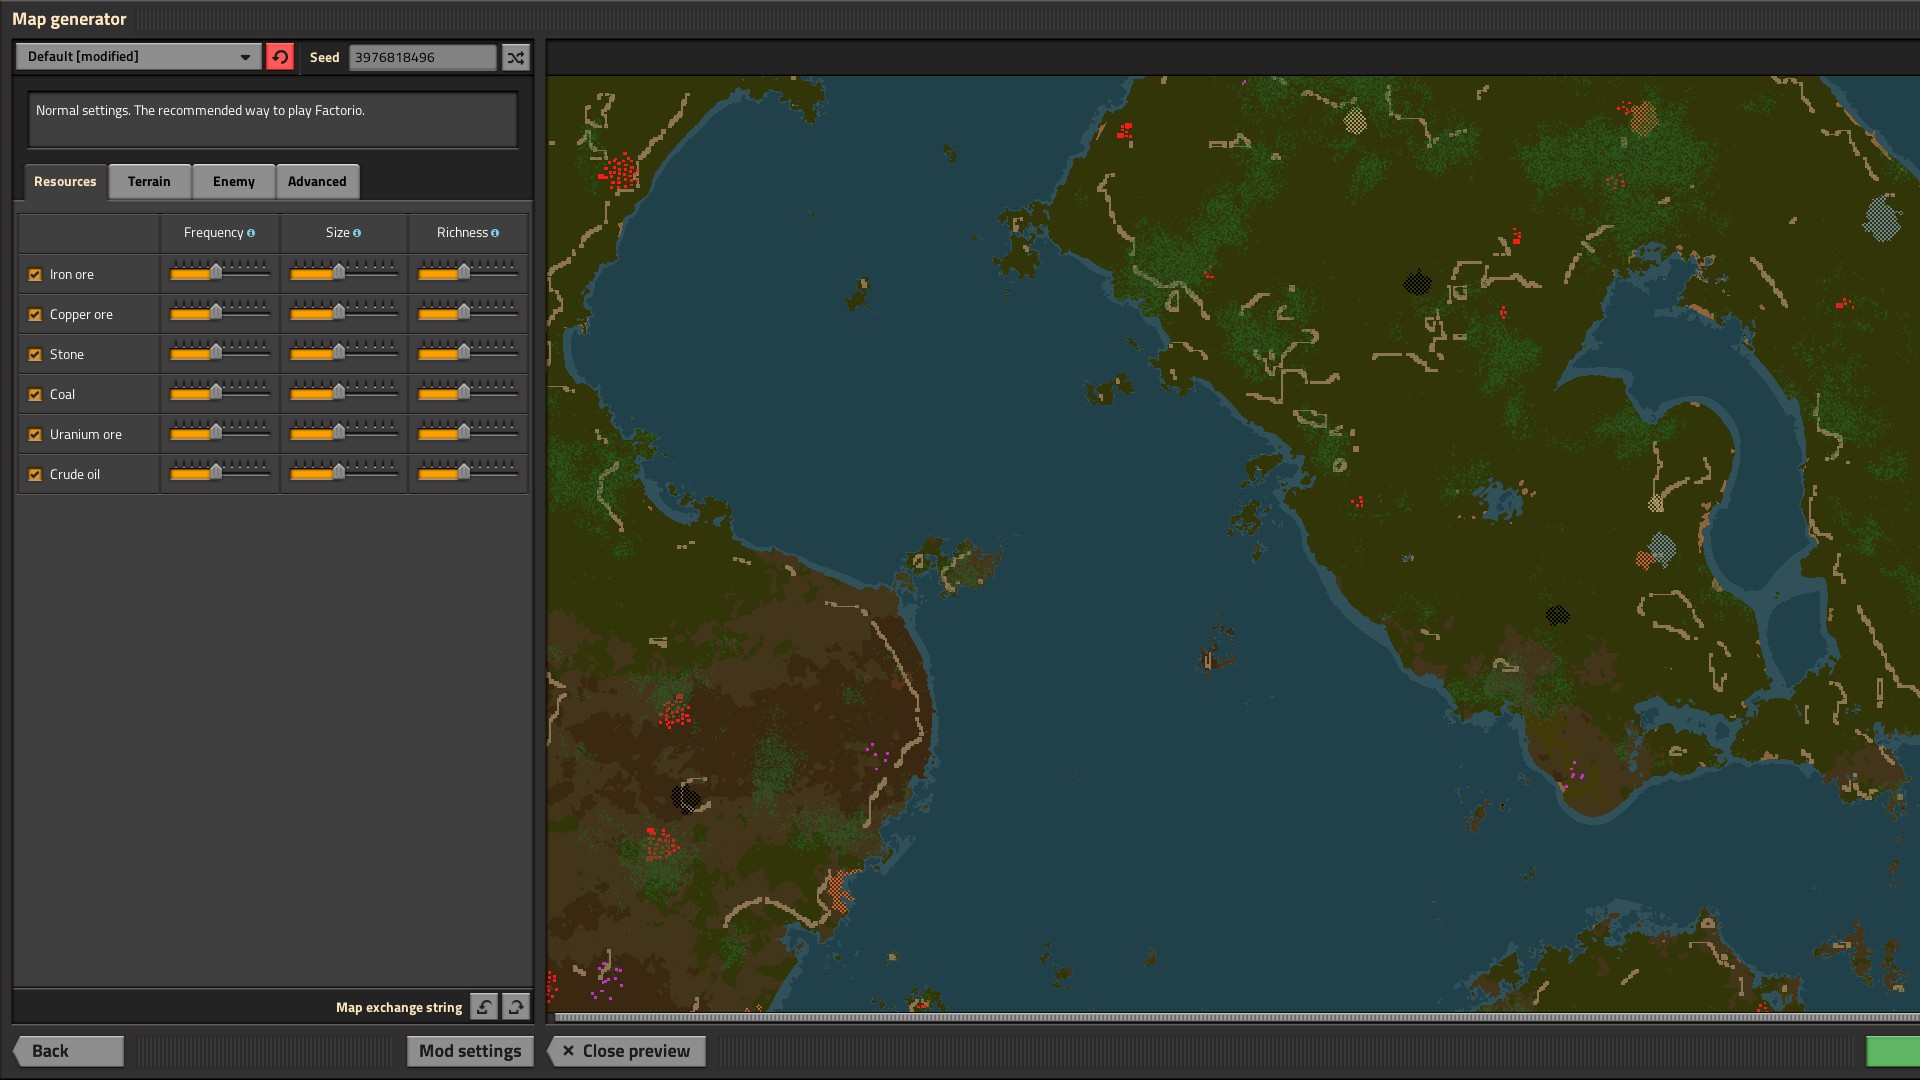Click the Size info icon
Viewport: 1920px width, 1080px height.
[x=357, y=233]
